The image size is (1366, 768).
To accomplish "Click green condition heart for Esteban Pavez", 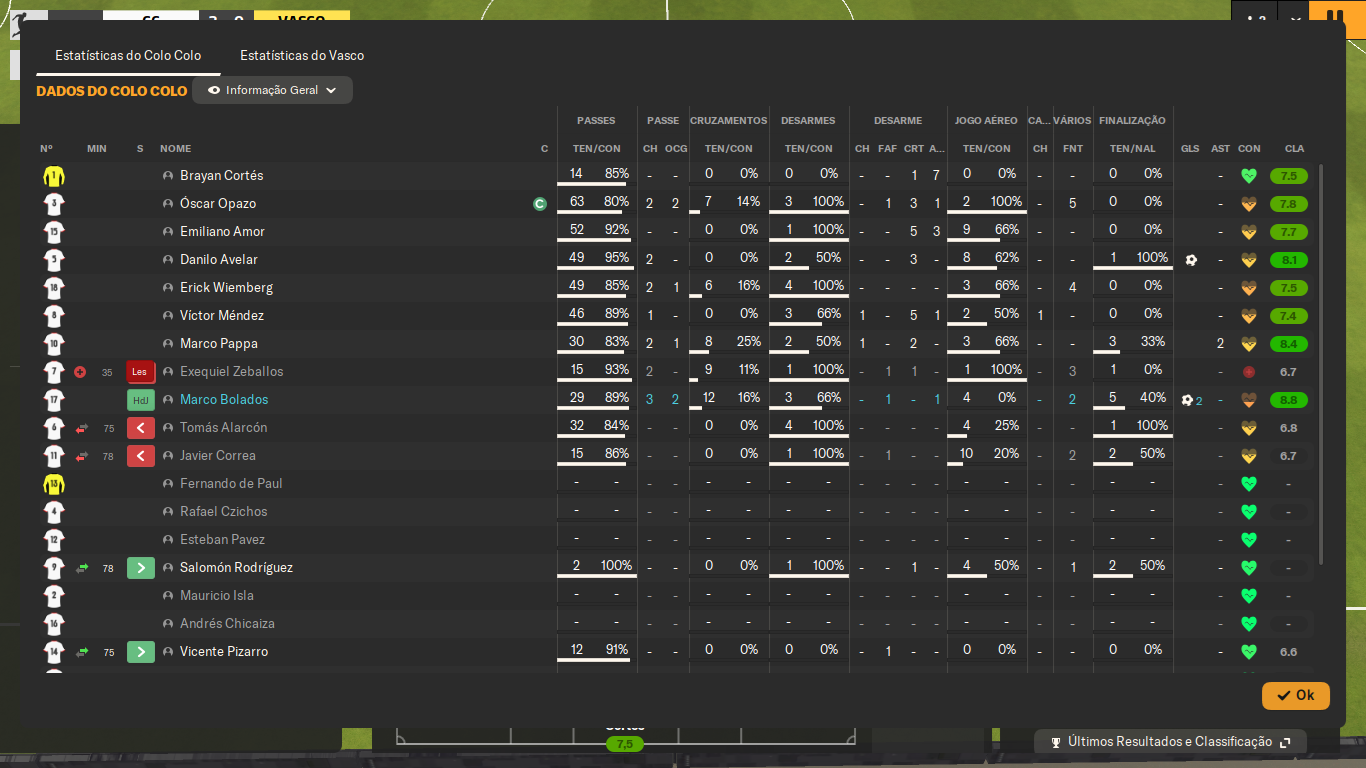I will coord(1248,540).
